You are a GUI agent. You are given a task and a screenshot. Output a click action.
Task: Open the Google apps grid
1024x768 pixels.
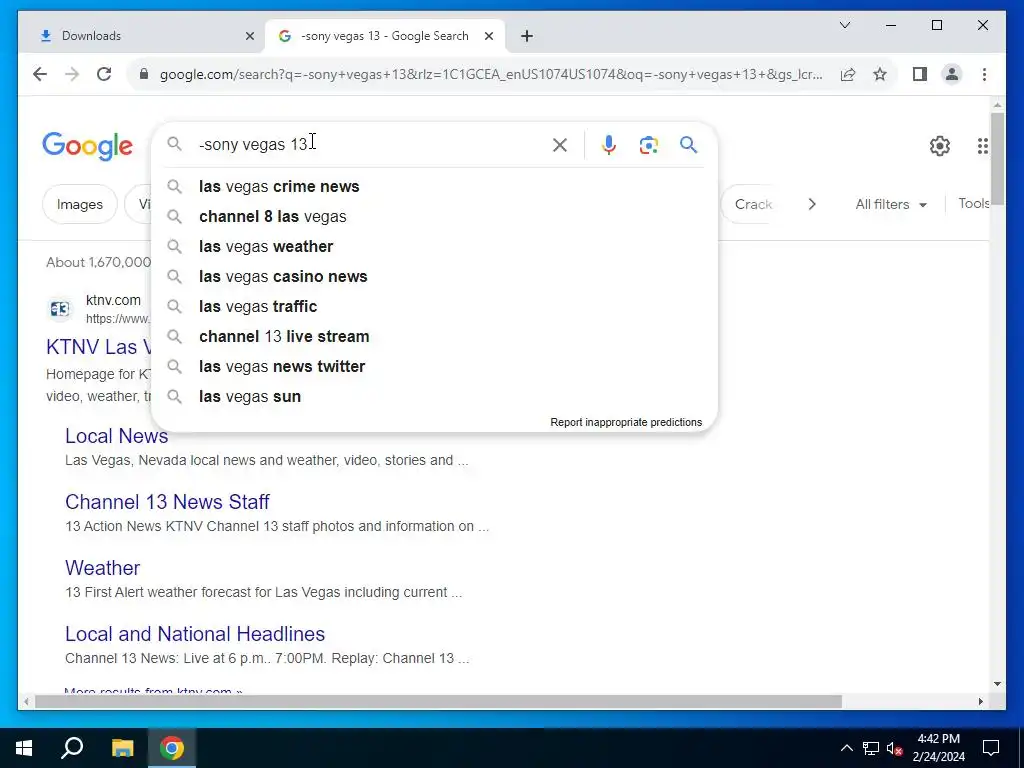(982, 146)
